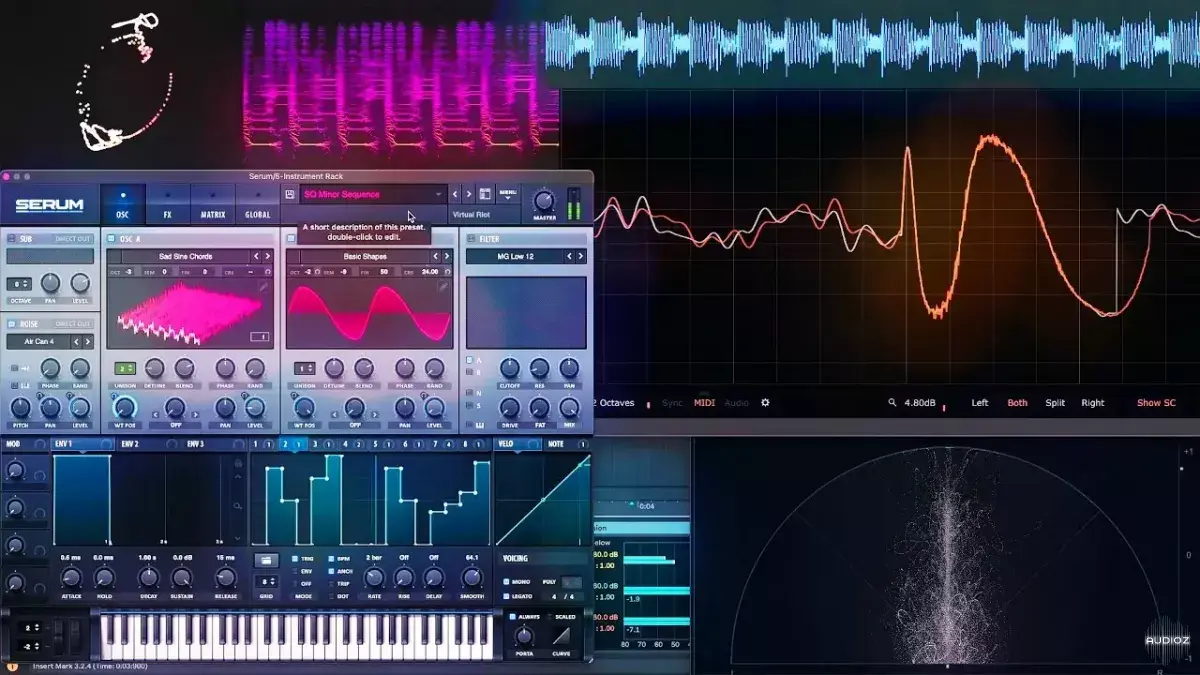
Task: Click the OSC A UNISON voices stepper
Action: click(x=125, y=368)
